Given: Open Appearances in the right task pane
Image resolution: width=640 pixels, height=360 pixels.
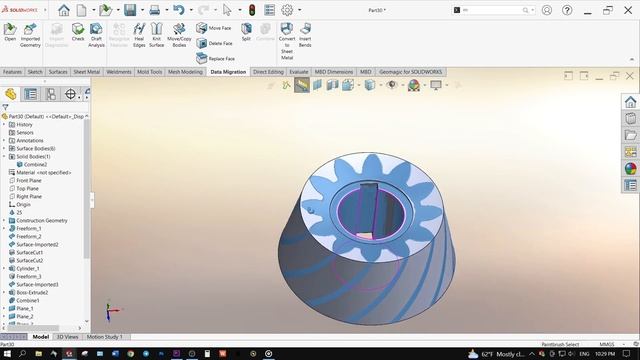Looking at the screenshot, I should [630, 169].
